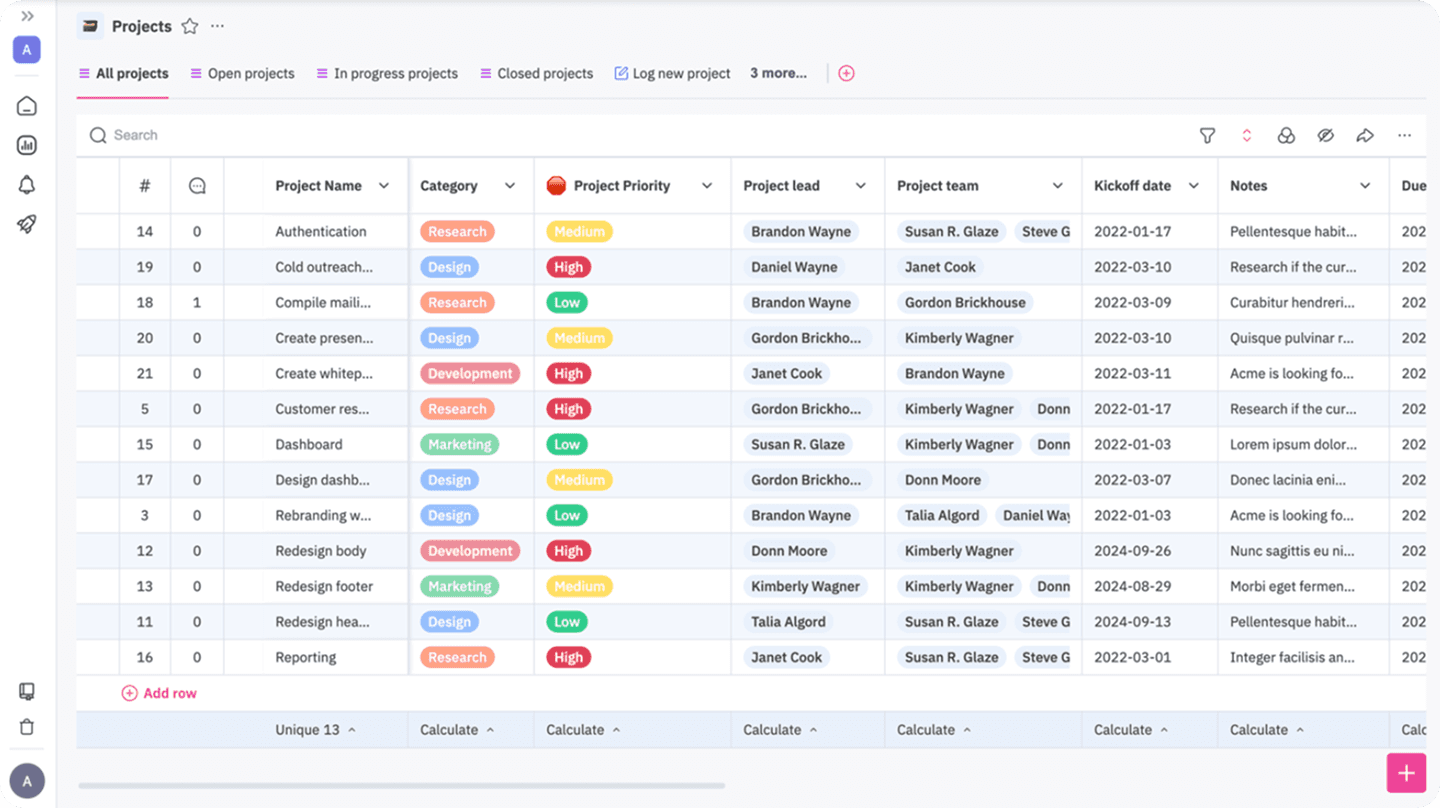The height and width of the screenshot is (808, 1440).
Task: Open the reports chart icon in sidebar
Action: [x=27, y=145]
